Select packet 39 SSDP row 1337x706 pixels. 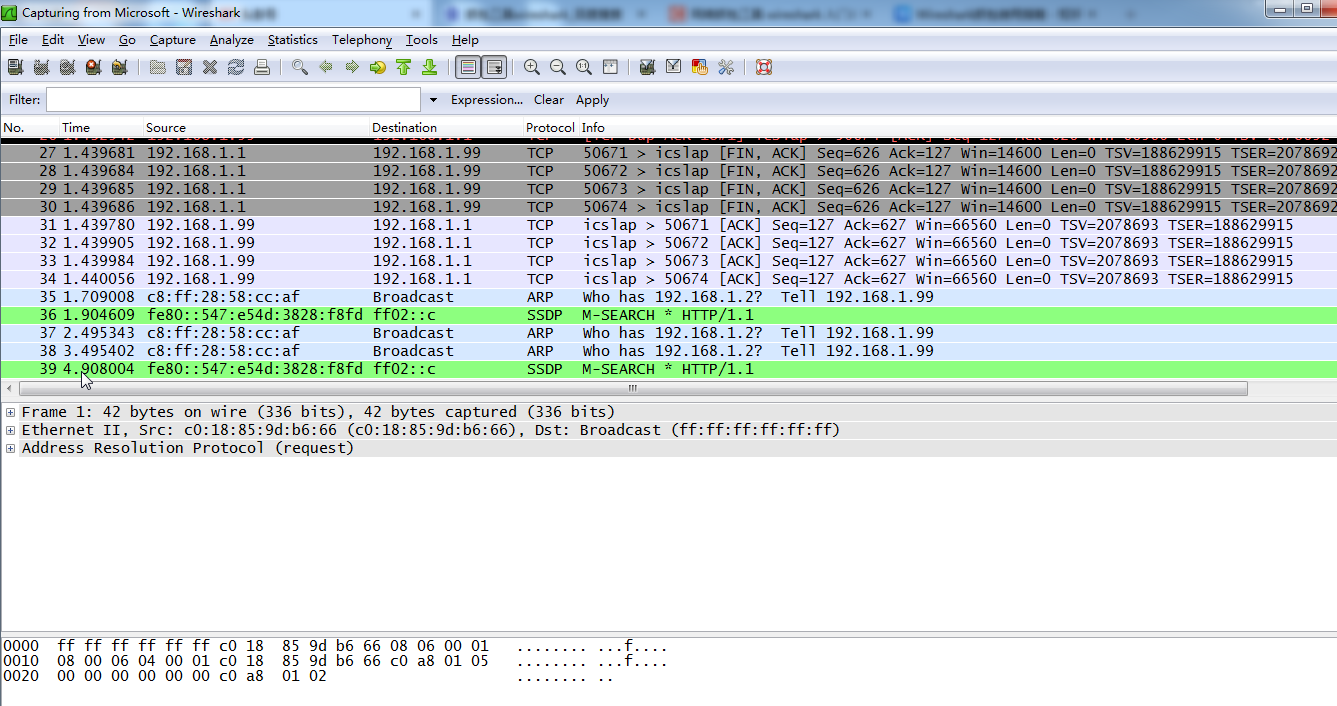668,369
